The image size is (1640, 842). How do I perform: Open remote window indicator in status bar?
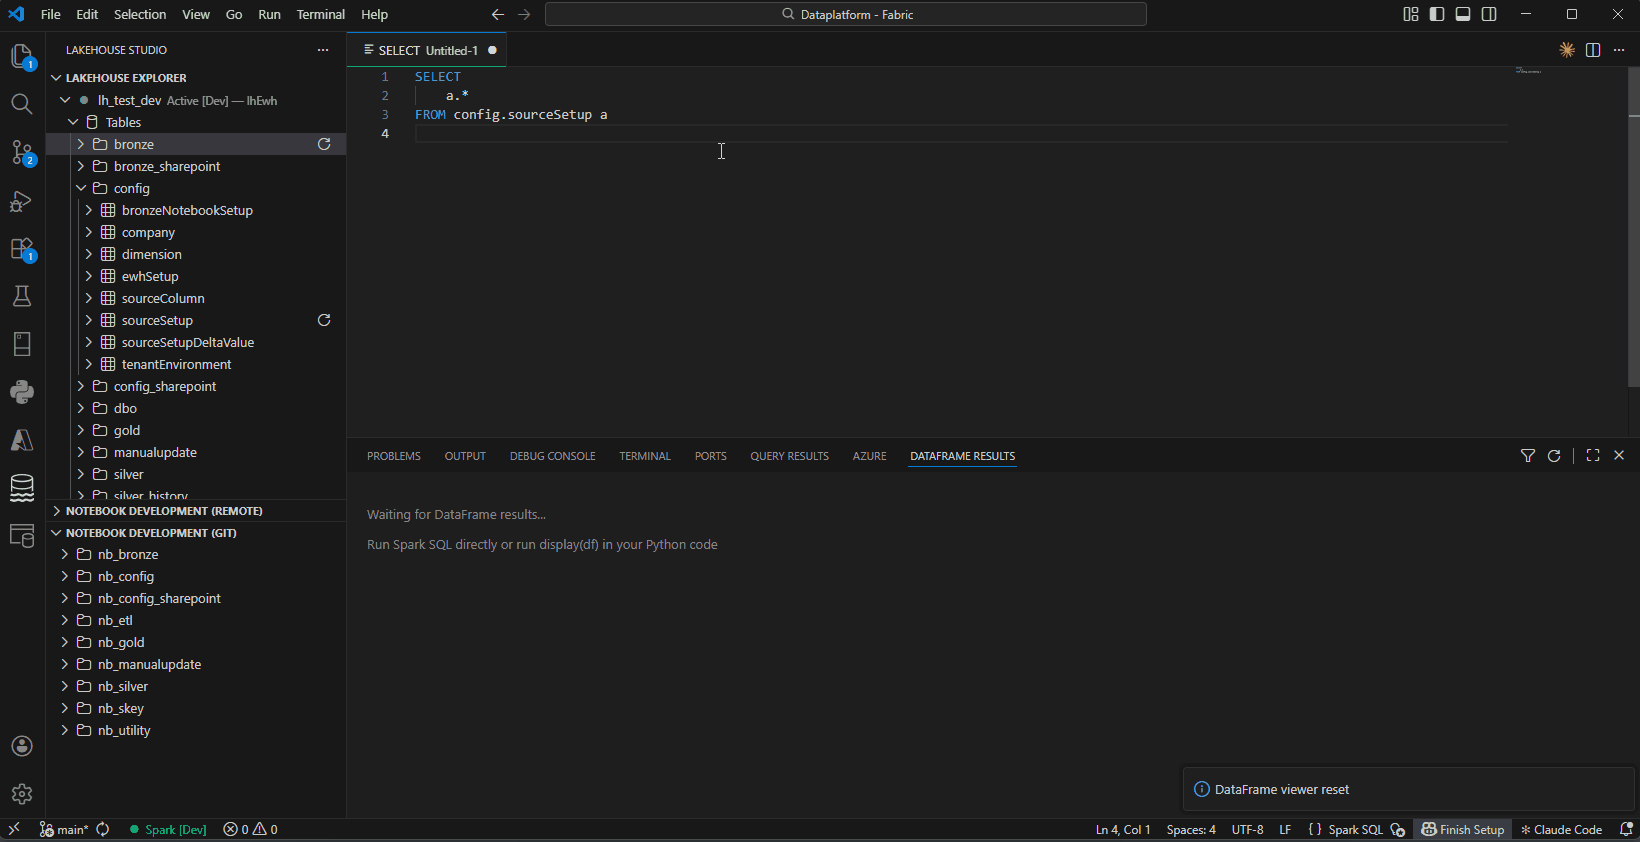pyautogui.click(x=14, y=829)
